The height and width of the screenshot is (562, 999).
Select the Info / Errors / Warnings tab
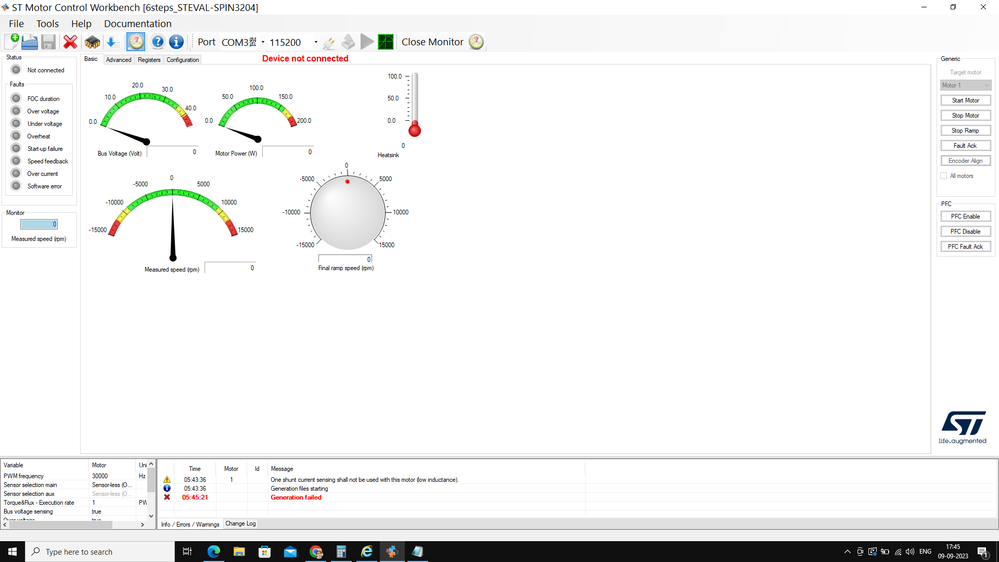click(x=190, y=524)
